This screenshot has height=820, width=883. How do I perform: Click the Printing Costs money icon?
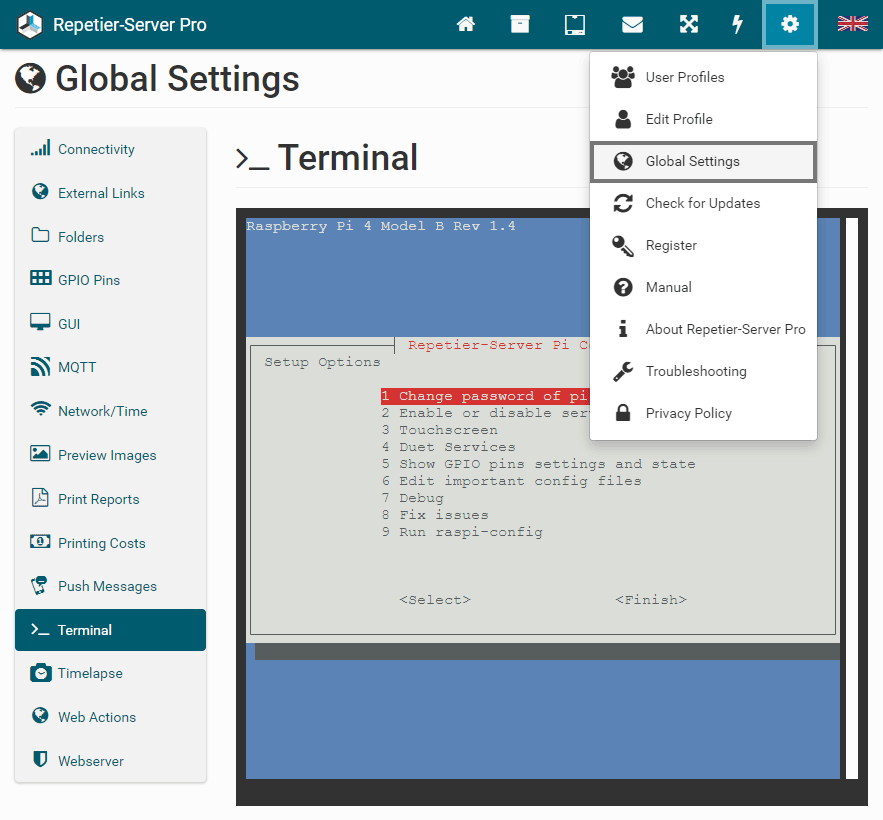[x=40, y=542]
